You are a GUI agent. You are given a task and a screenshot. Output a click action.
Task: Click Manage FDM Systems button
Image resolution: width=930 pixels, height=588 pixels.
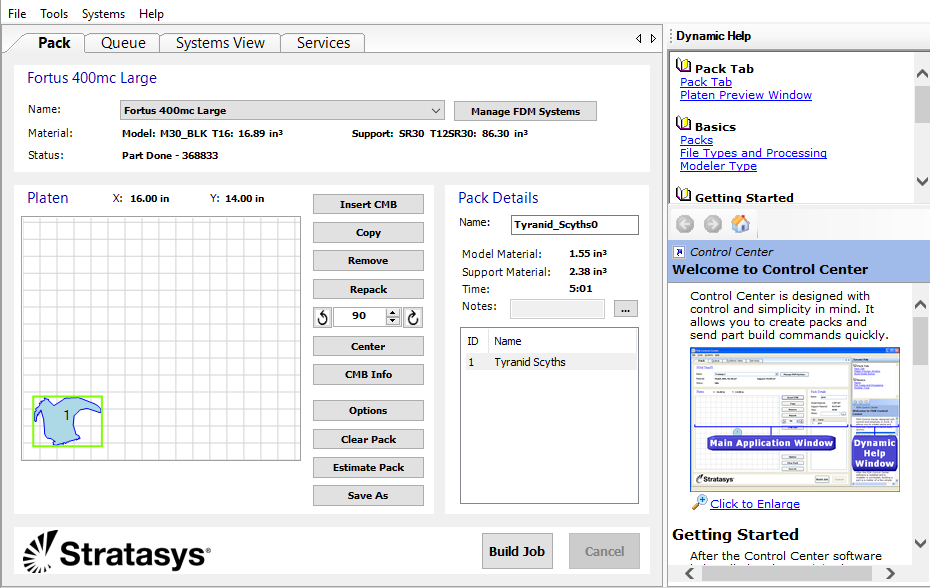coord(525,111)
